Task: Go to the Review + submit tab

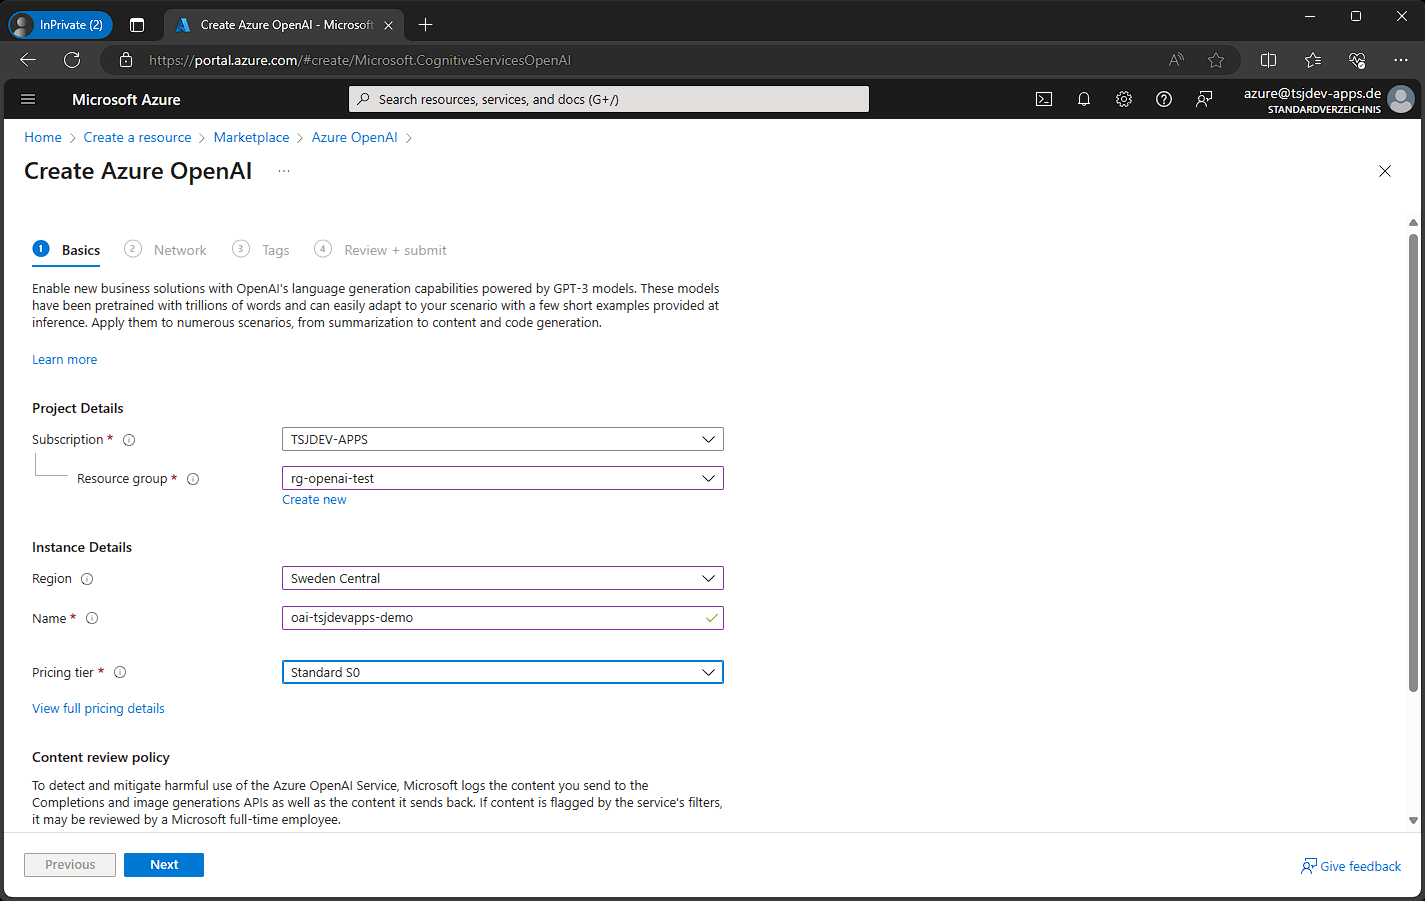Action: point(394,250)
